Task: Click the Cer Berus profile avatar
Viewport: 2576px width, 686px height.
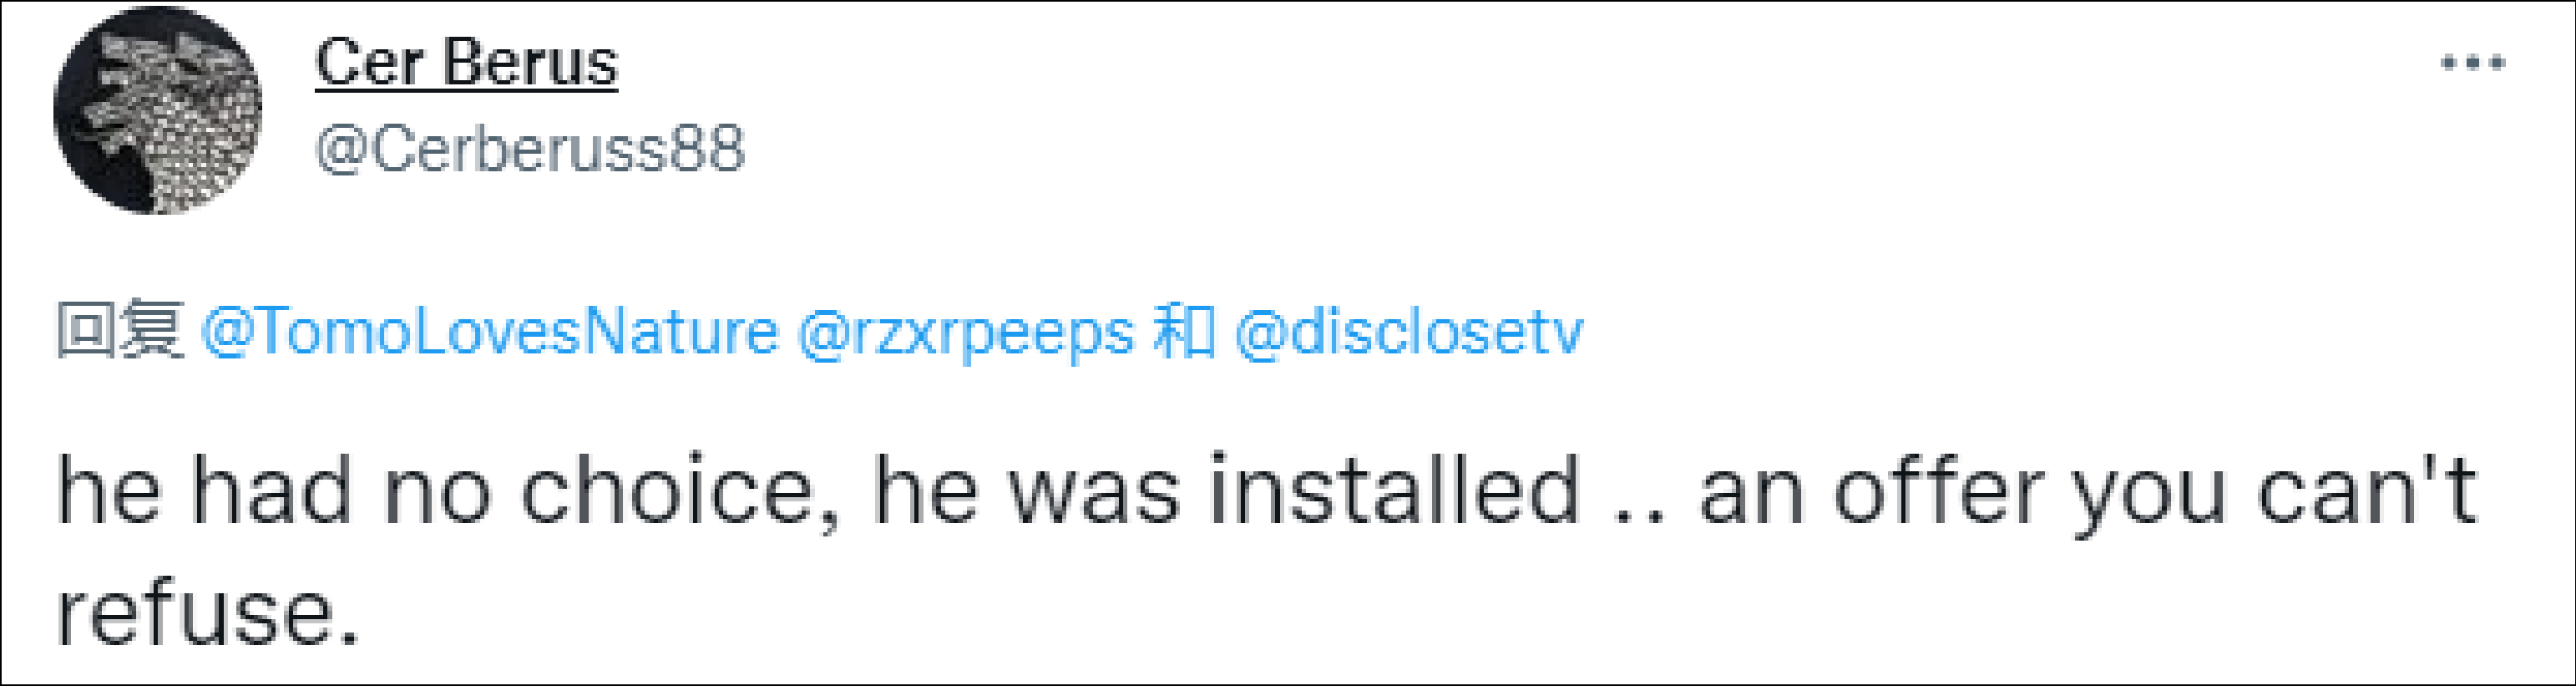Action: tap(158, 110)
